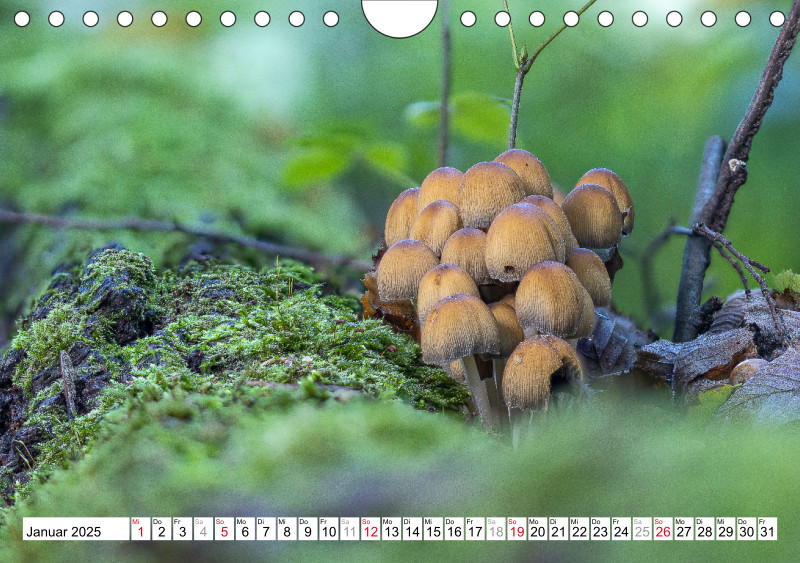Select Wednesday 15 cell
The width and height of the screenshot is (800, 563).
click(433, 529)
